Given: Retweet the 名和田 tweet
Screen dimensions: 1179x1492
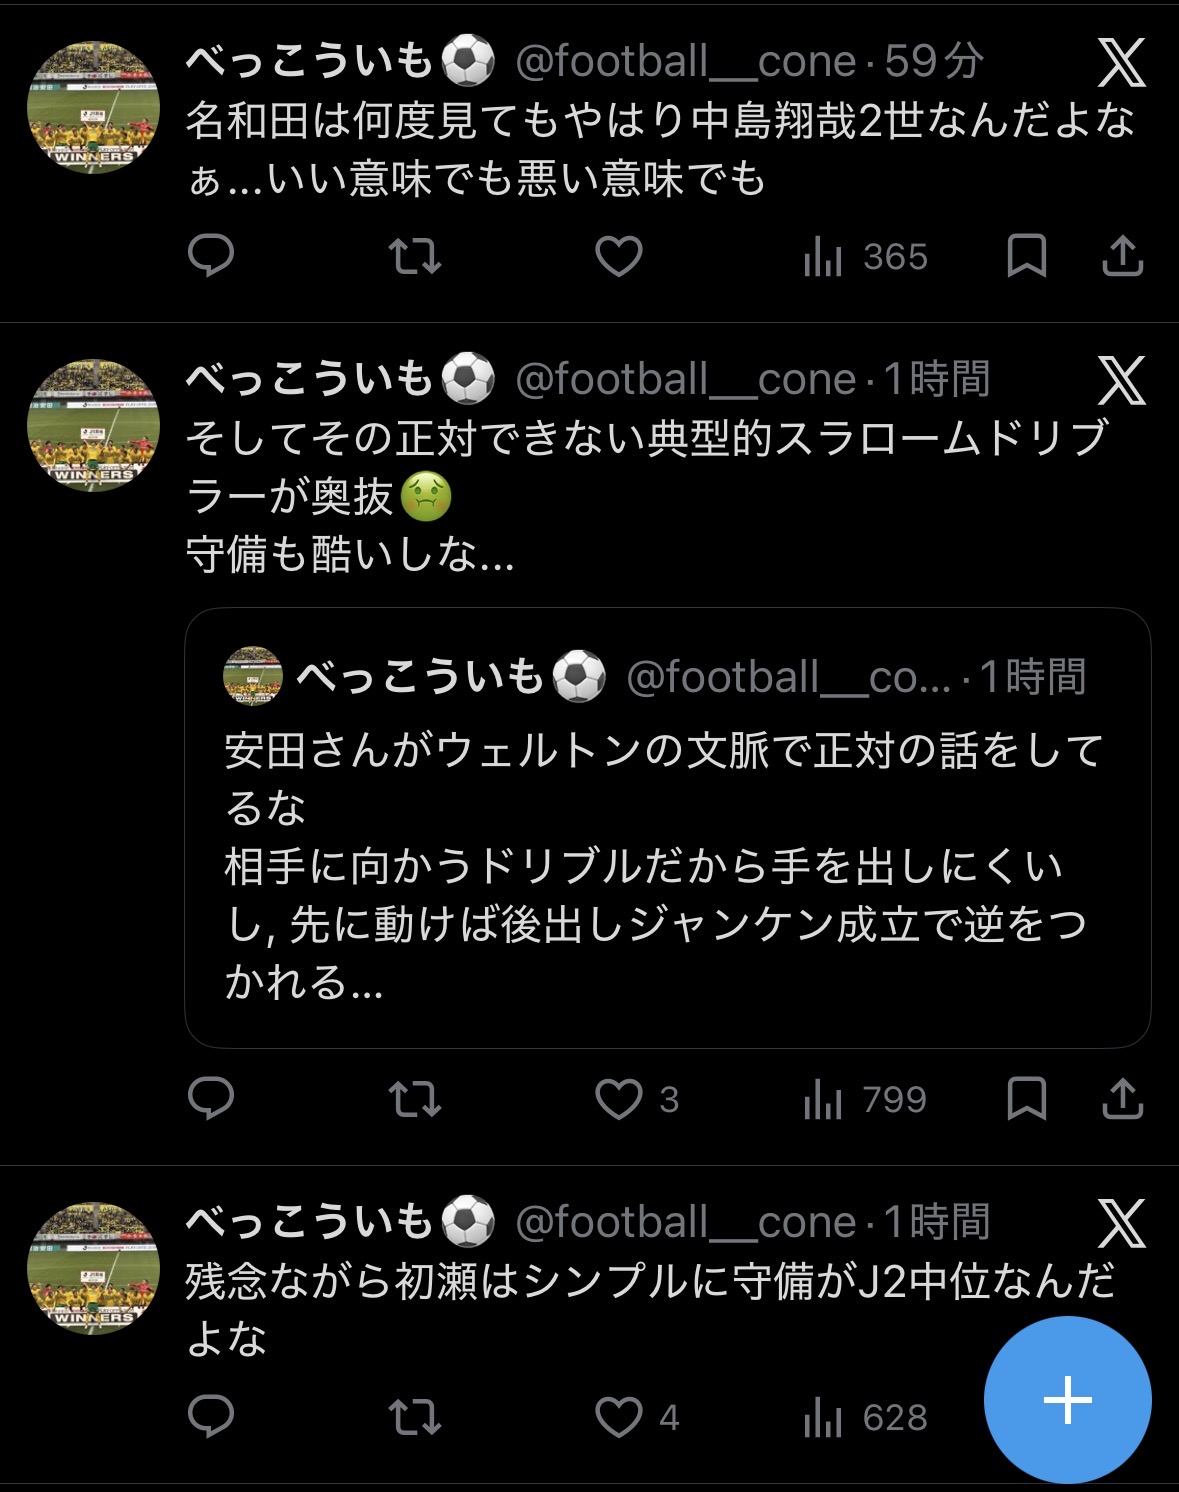Looking at the screenshot, I should click(414, 256).
